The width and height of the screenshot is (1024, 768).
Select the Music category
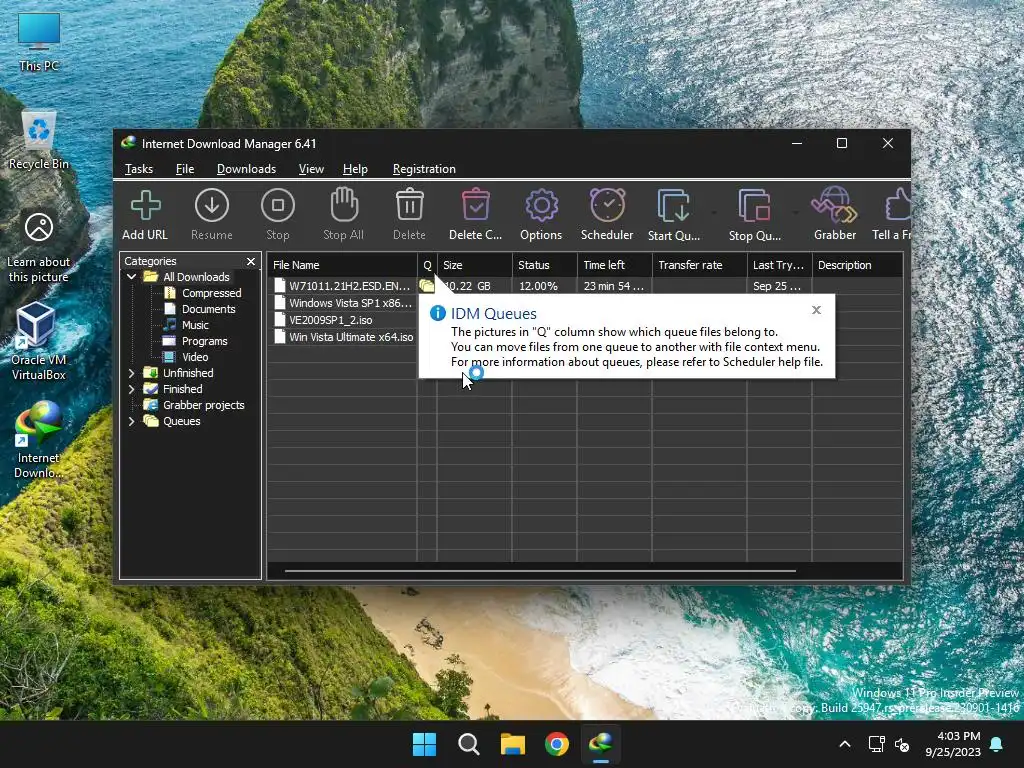coord(187,325)
